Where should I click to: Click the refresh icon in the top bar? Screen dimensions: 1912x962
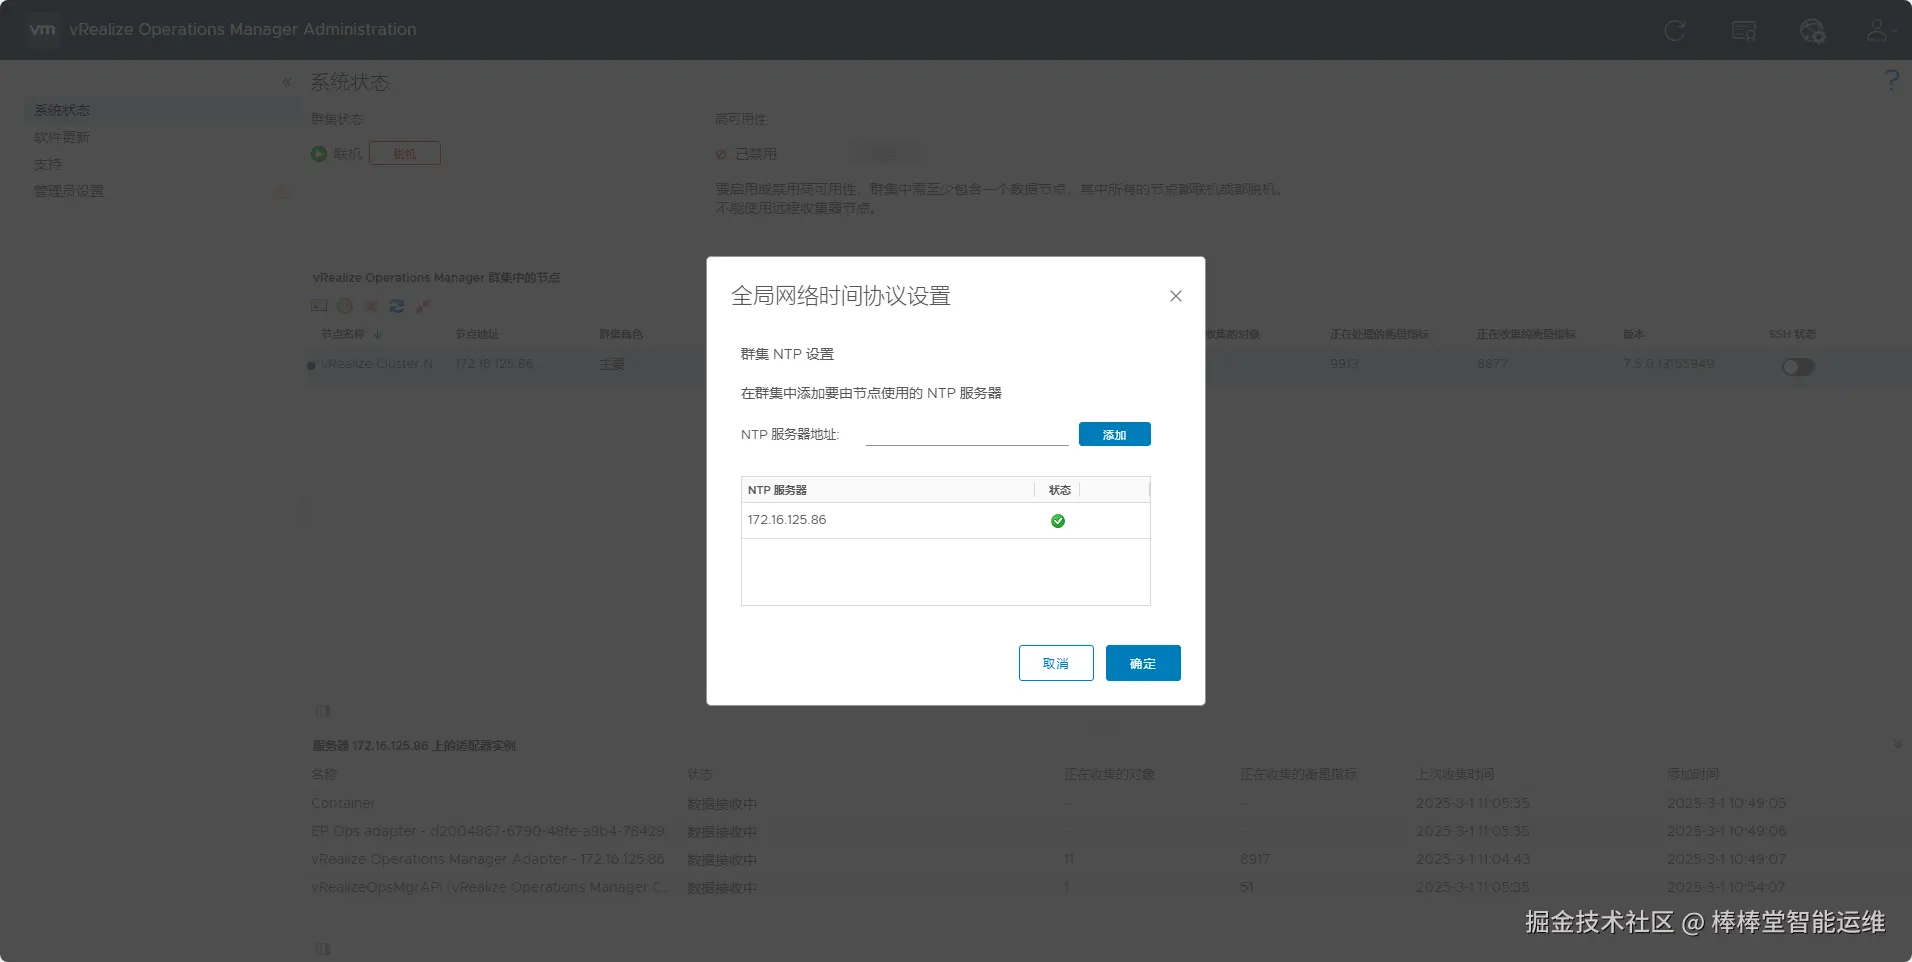click(1675, 31)
